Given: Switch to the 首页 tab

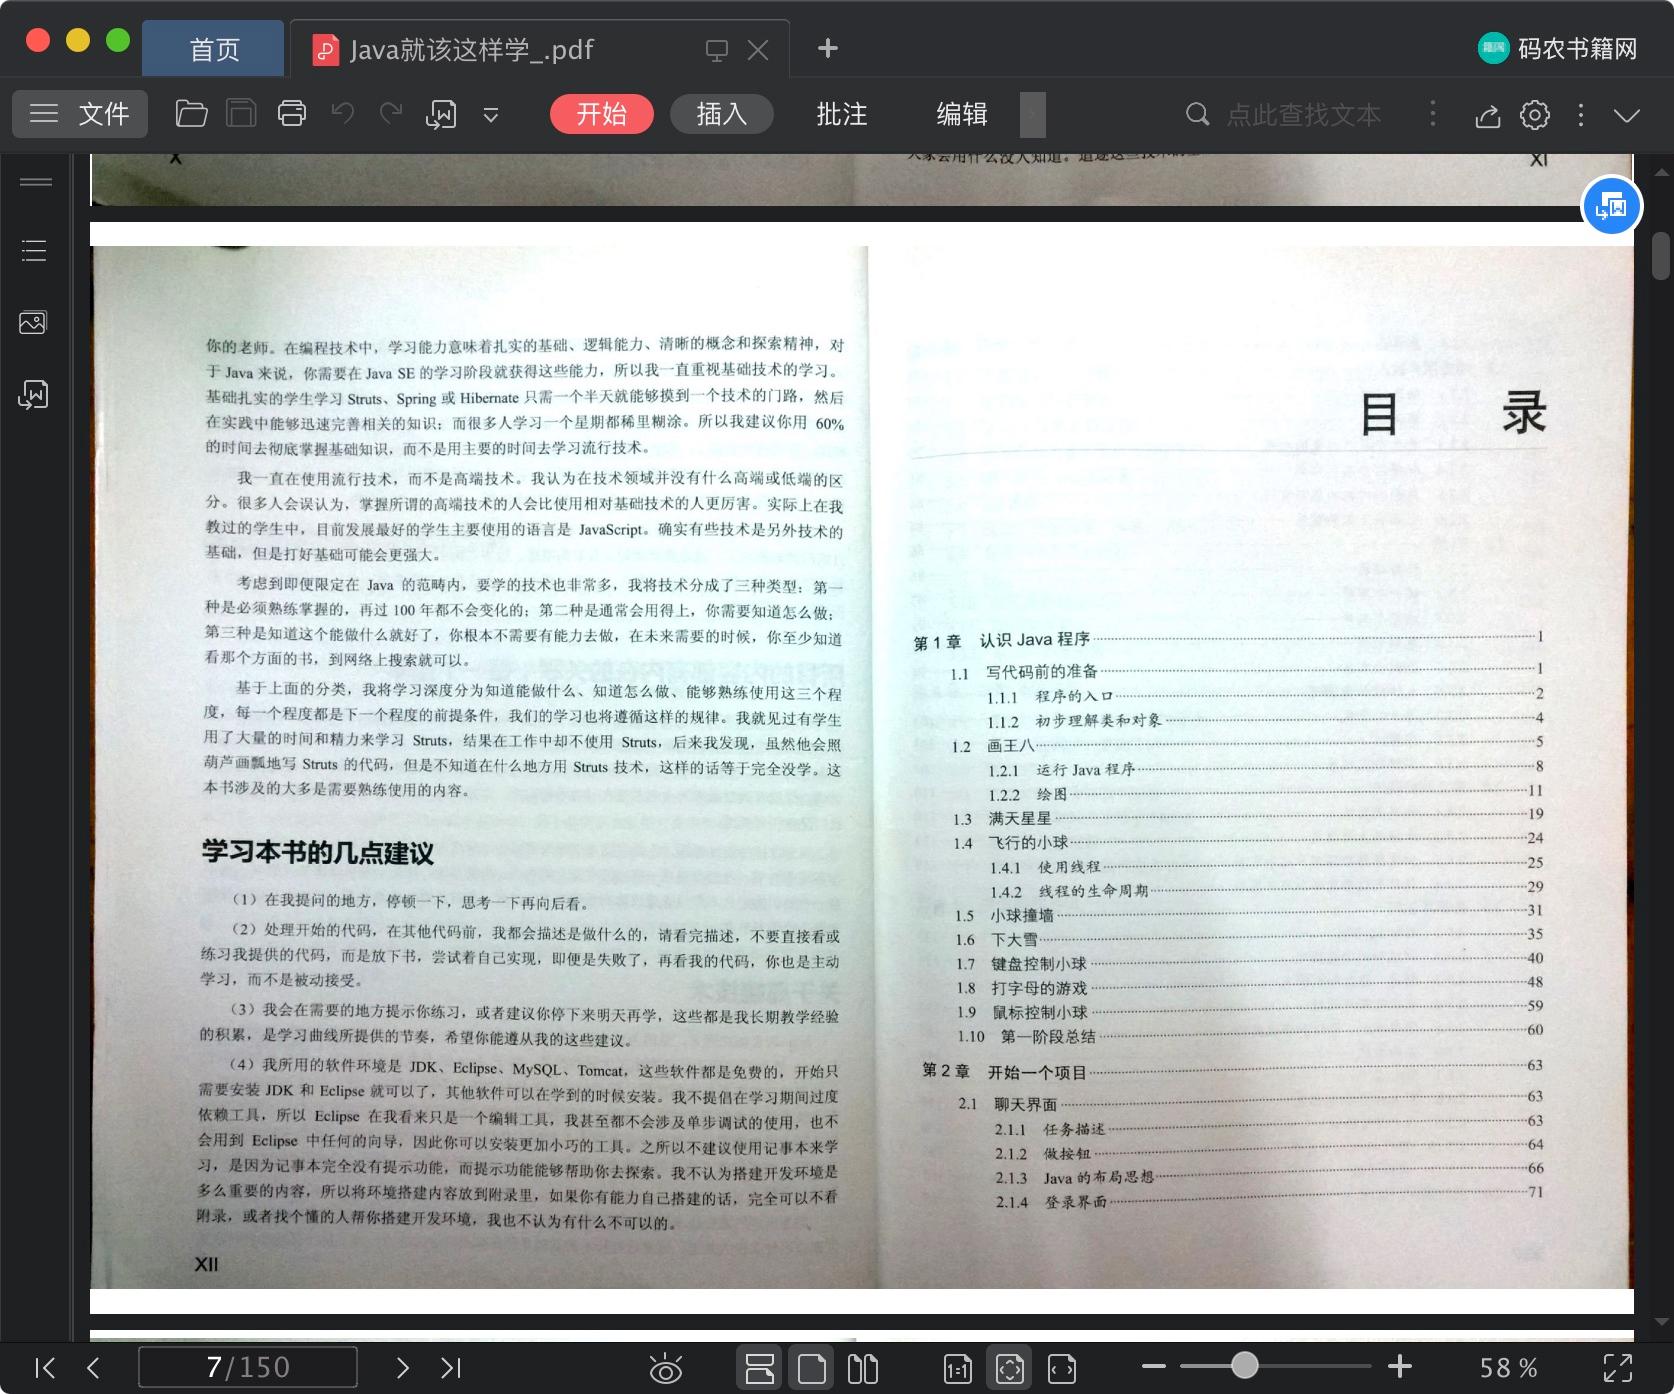Looking at the screenshot, I should (x=214, y=49).
